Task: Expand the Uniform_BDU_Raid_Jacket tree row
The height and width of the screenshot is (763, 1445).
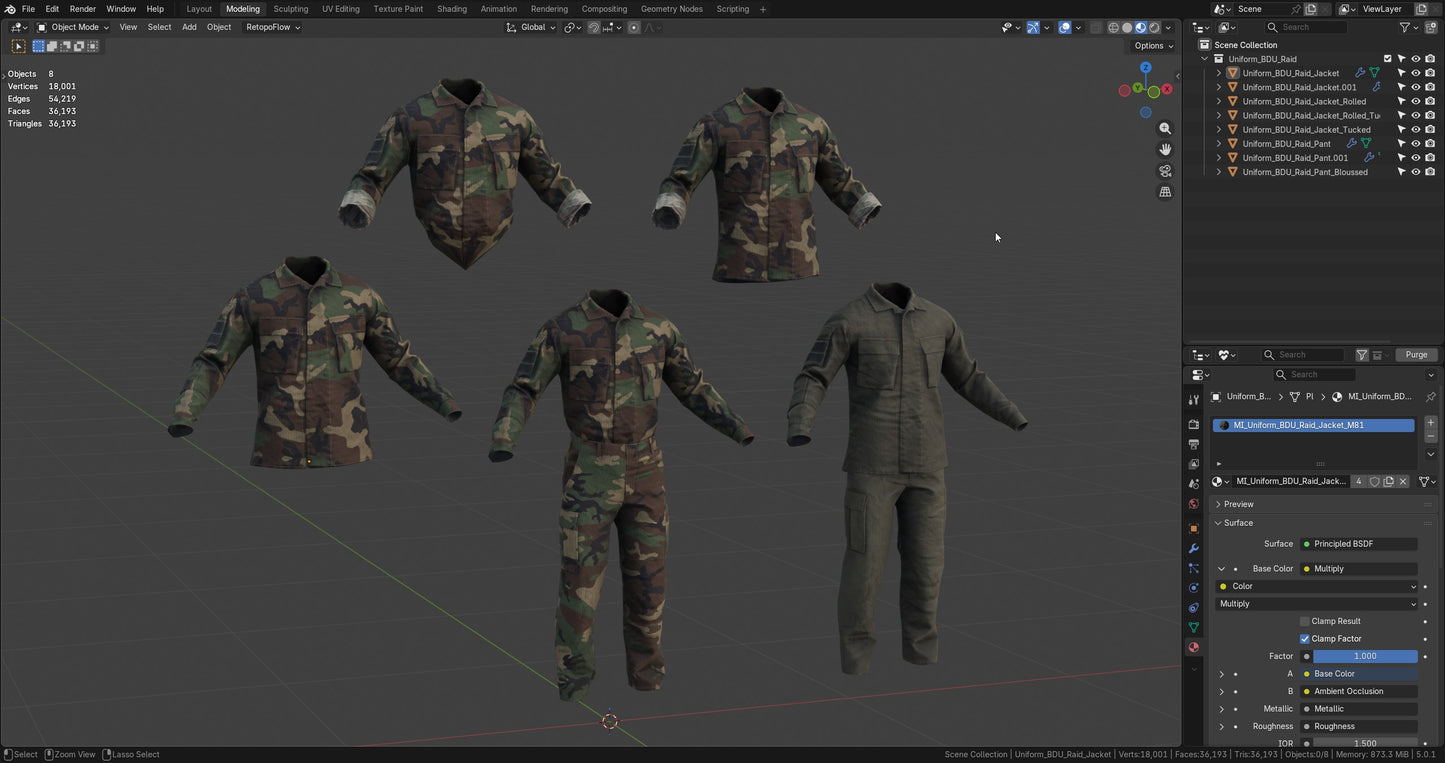Action: click(x=1218, y=73)
